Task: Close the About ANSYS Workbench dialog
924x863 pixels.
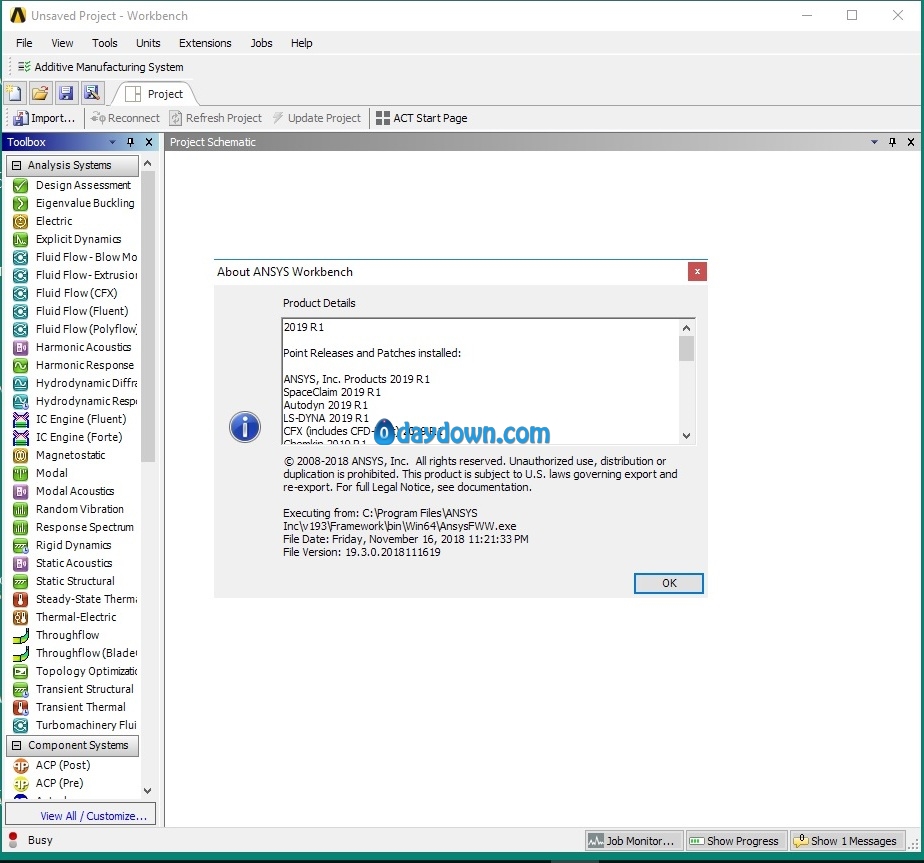Action: point(697,272)
